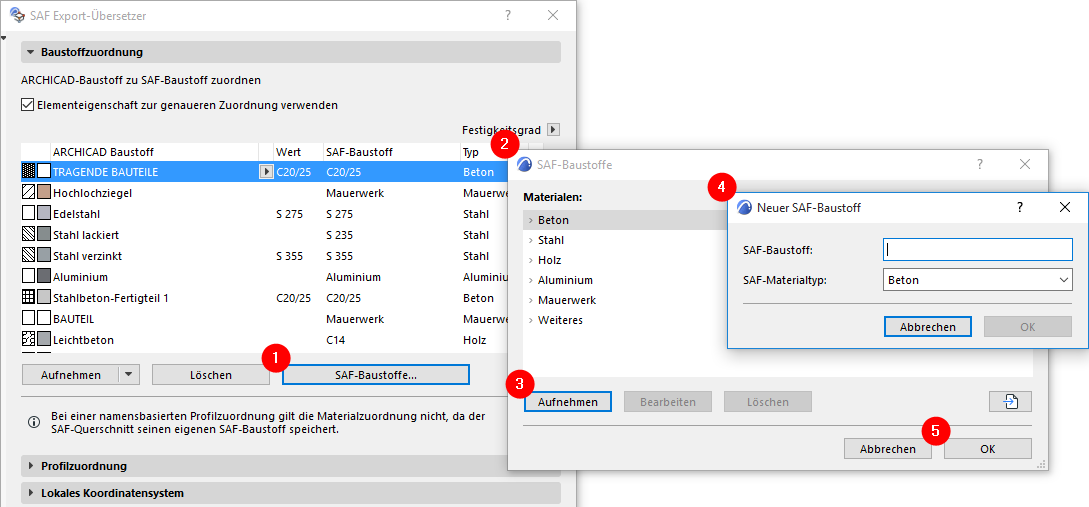Image resolution: width=1089 pixels, height=507 pixels.
Task: Click Aufnehmen in the SAF-Baustoffe dialog
Action: click(567, 401)
